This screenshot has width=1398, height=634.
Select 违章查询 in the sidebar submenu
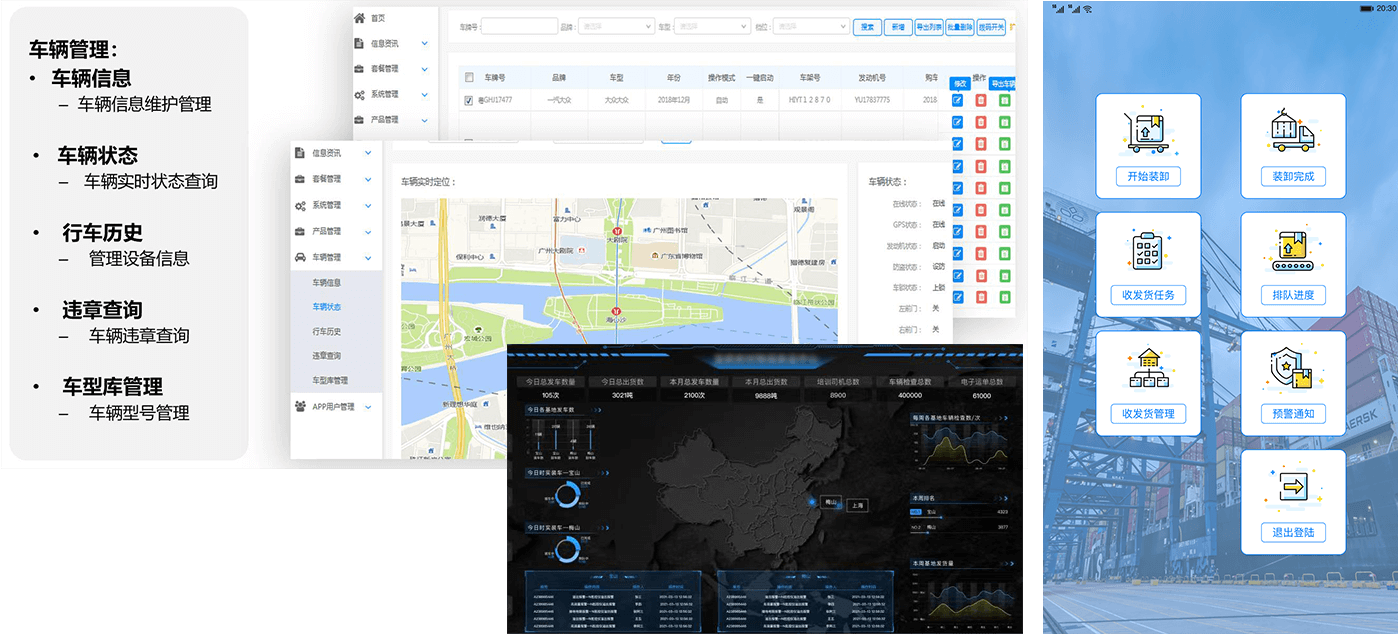pos(327,356)
